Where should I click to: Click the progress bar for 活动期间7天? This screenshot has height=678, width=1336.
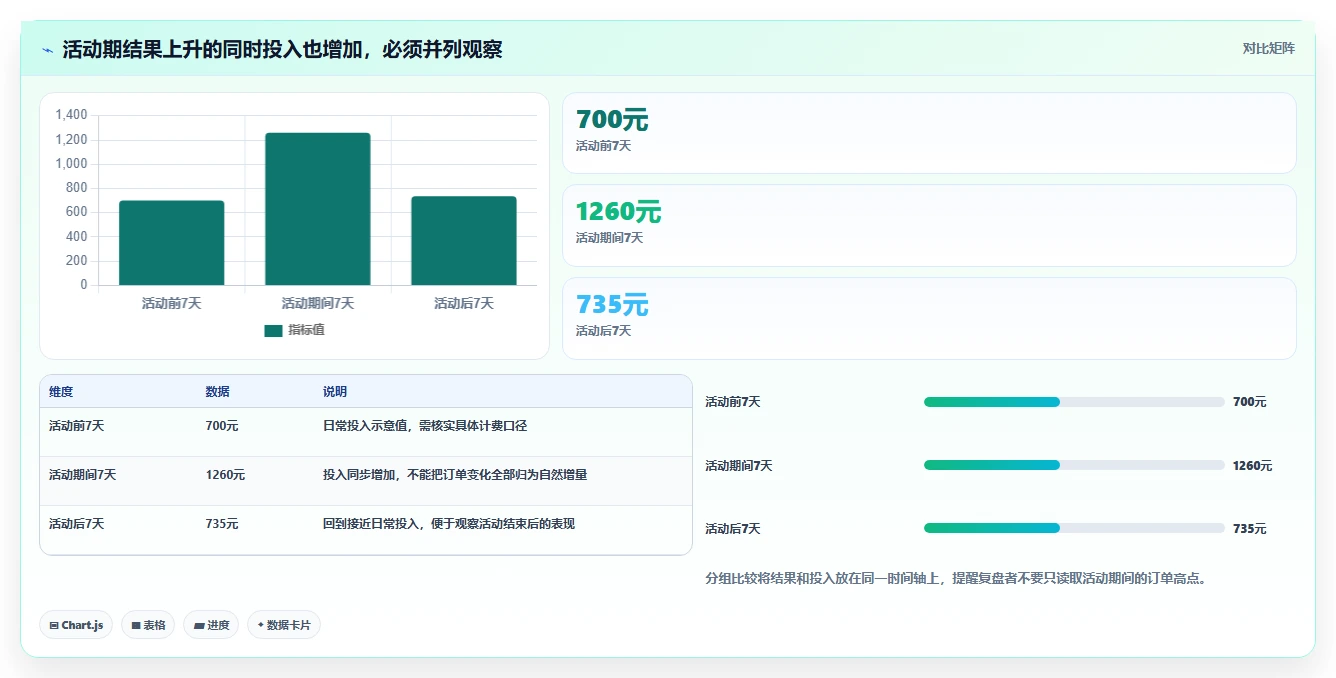[x=1074, y=465]
